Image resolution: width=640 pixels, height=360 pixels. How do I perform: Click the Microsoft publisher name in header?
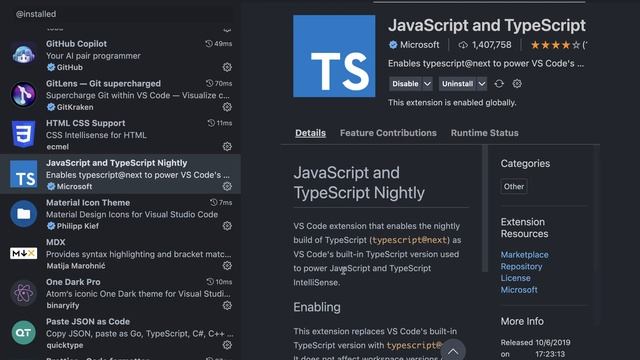[420, 45]
